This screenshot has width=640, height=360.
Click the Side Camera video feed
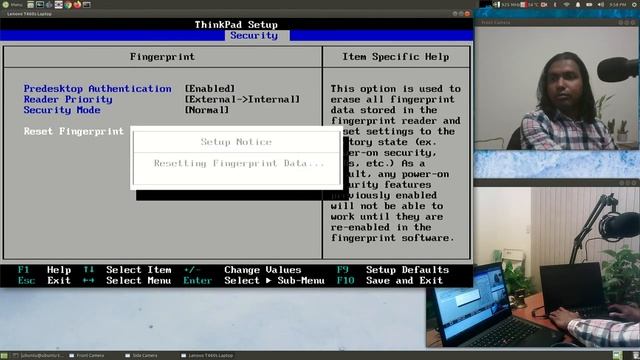(x=533, y=267)
